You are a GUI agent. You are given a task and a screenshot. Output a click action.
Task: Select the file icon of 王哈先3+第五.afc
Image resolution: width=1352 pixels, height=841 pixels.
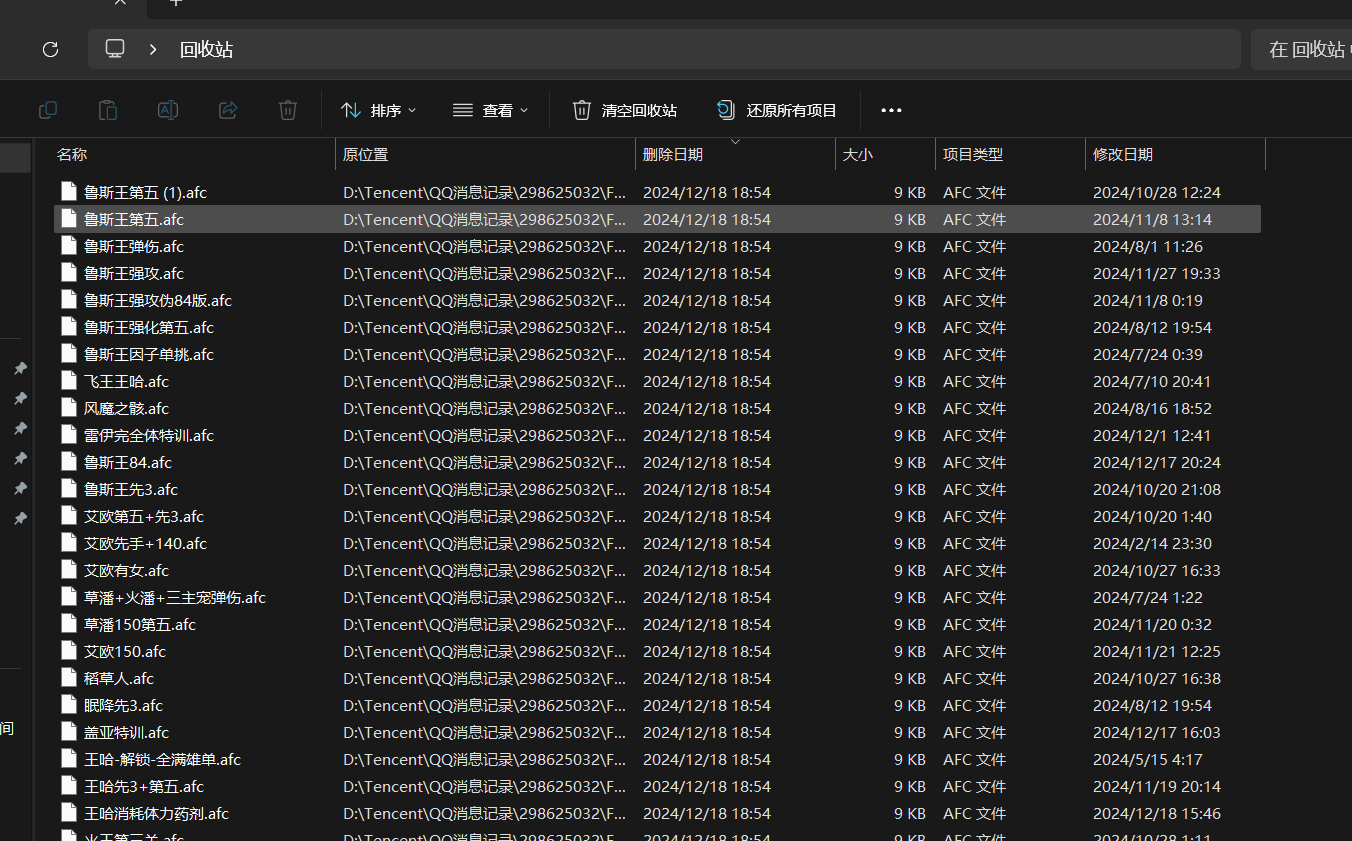coord(69,785)
